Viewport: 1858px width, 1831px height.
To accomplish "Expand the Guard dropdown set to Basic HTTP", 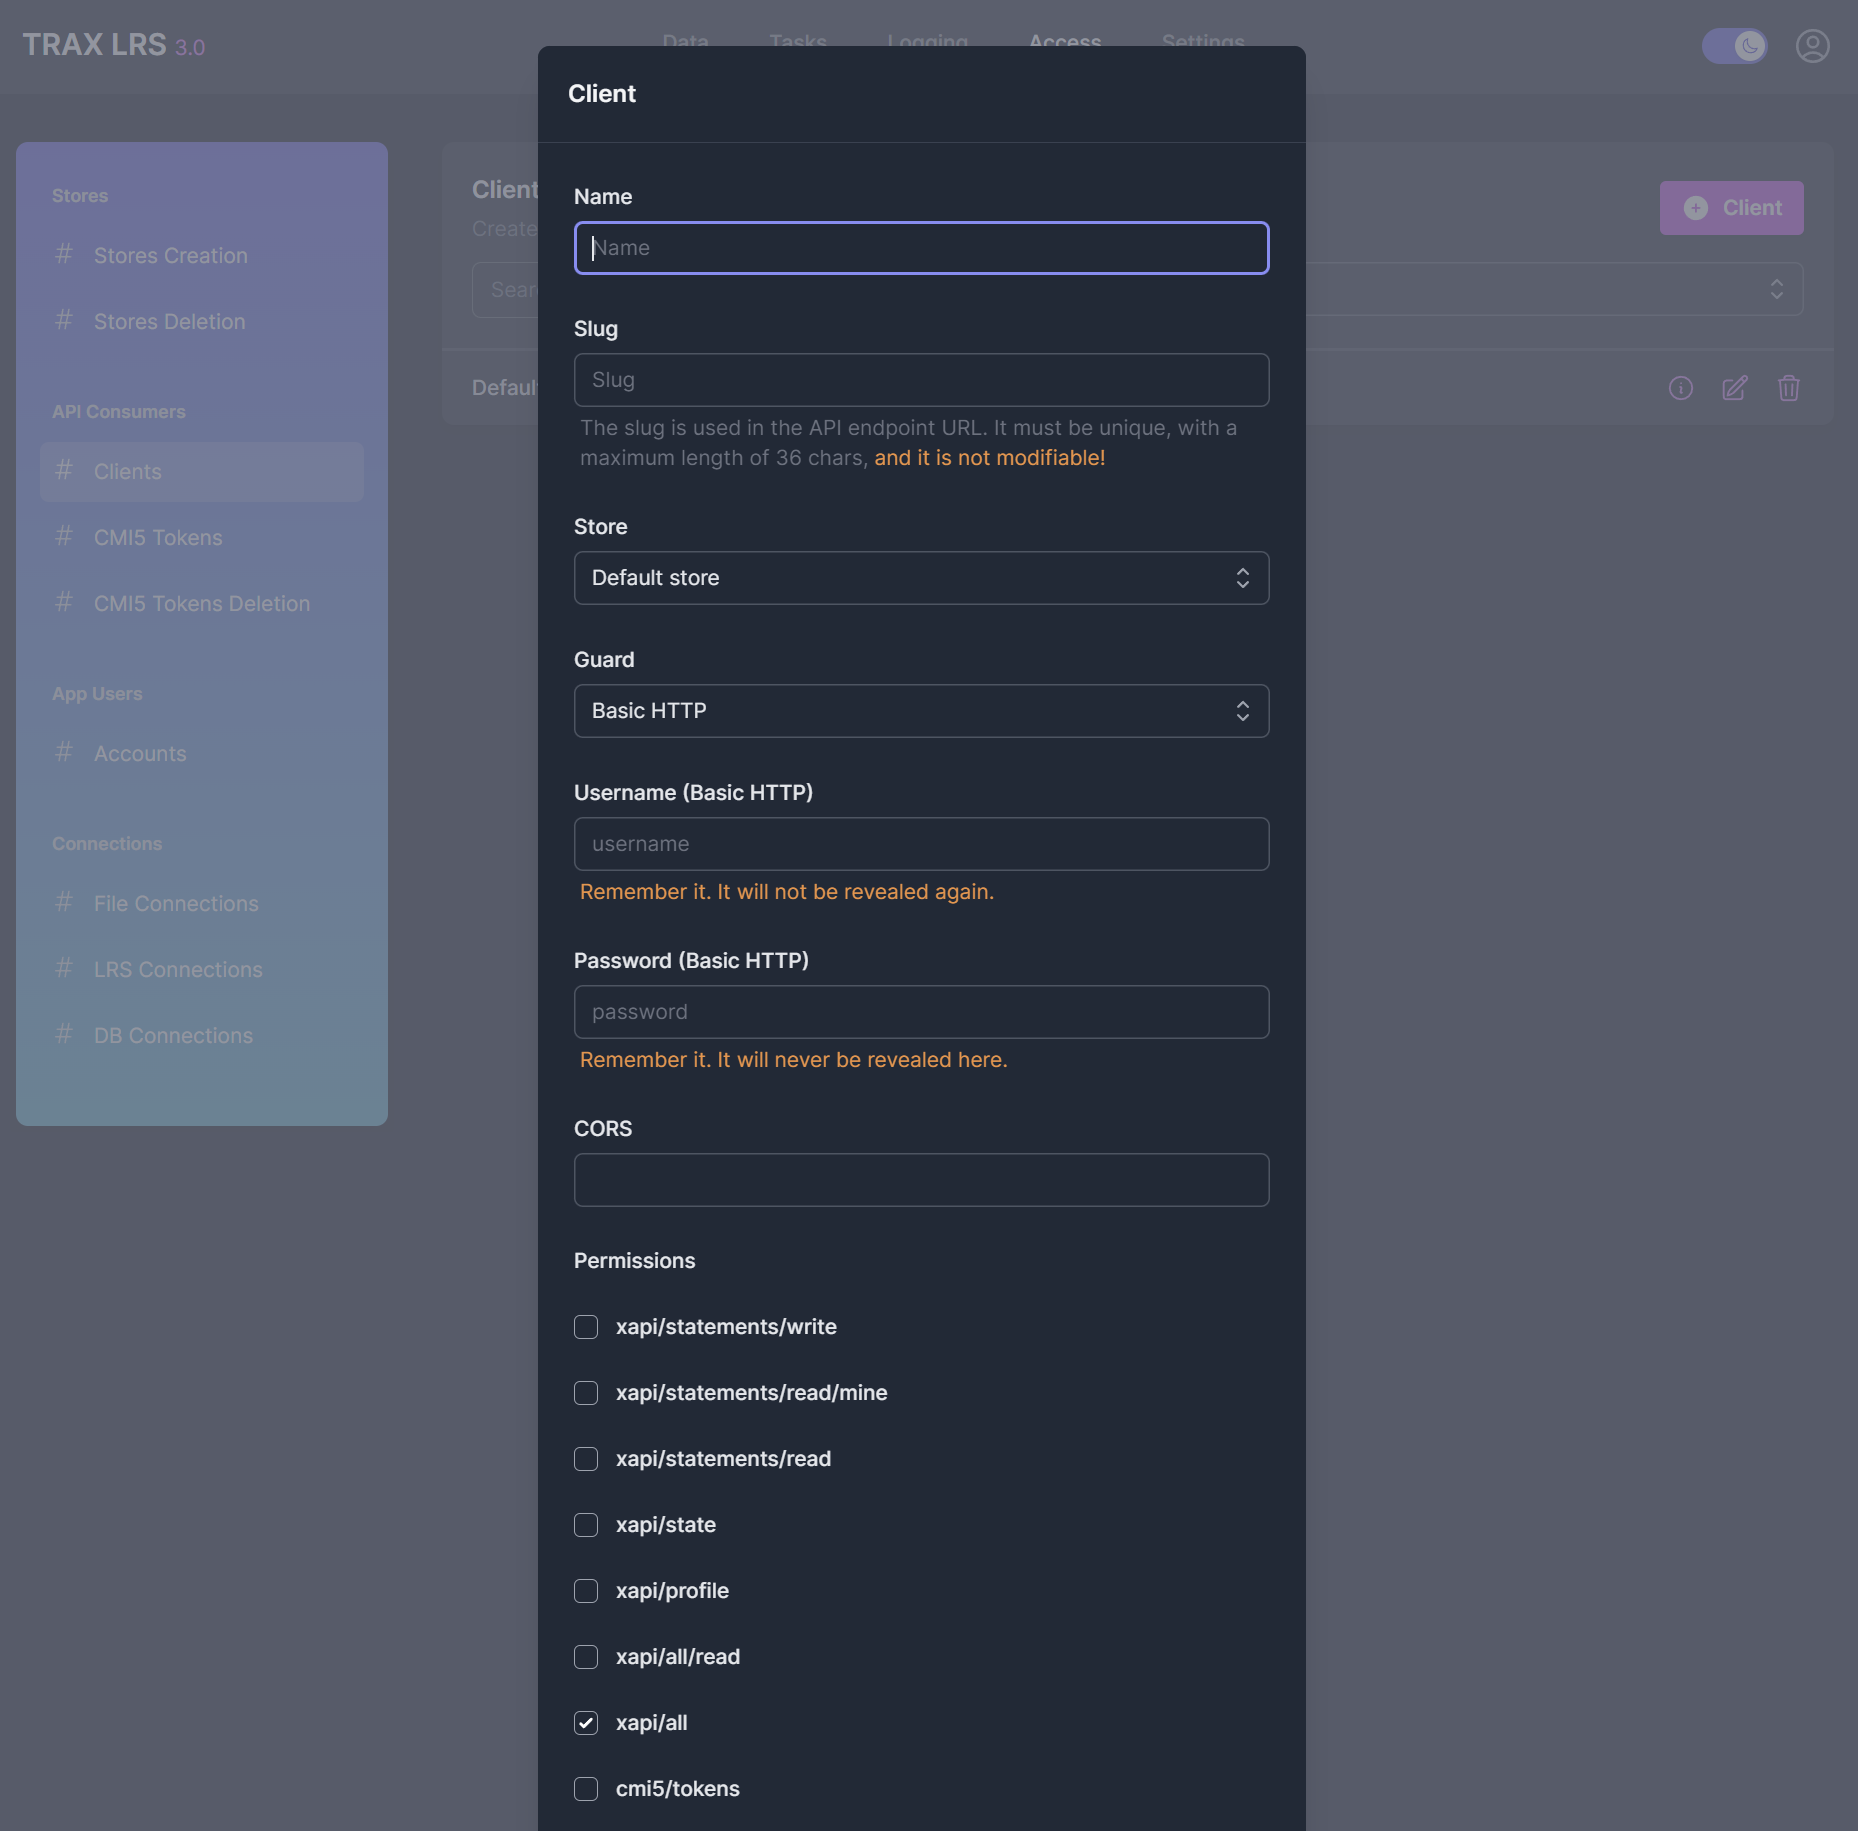I will tap(921, 711).
